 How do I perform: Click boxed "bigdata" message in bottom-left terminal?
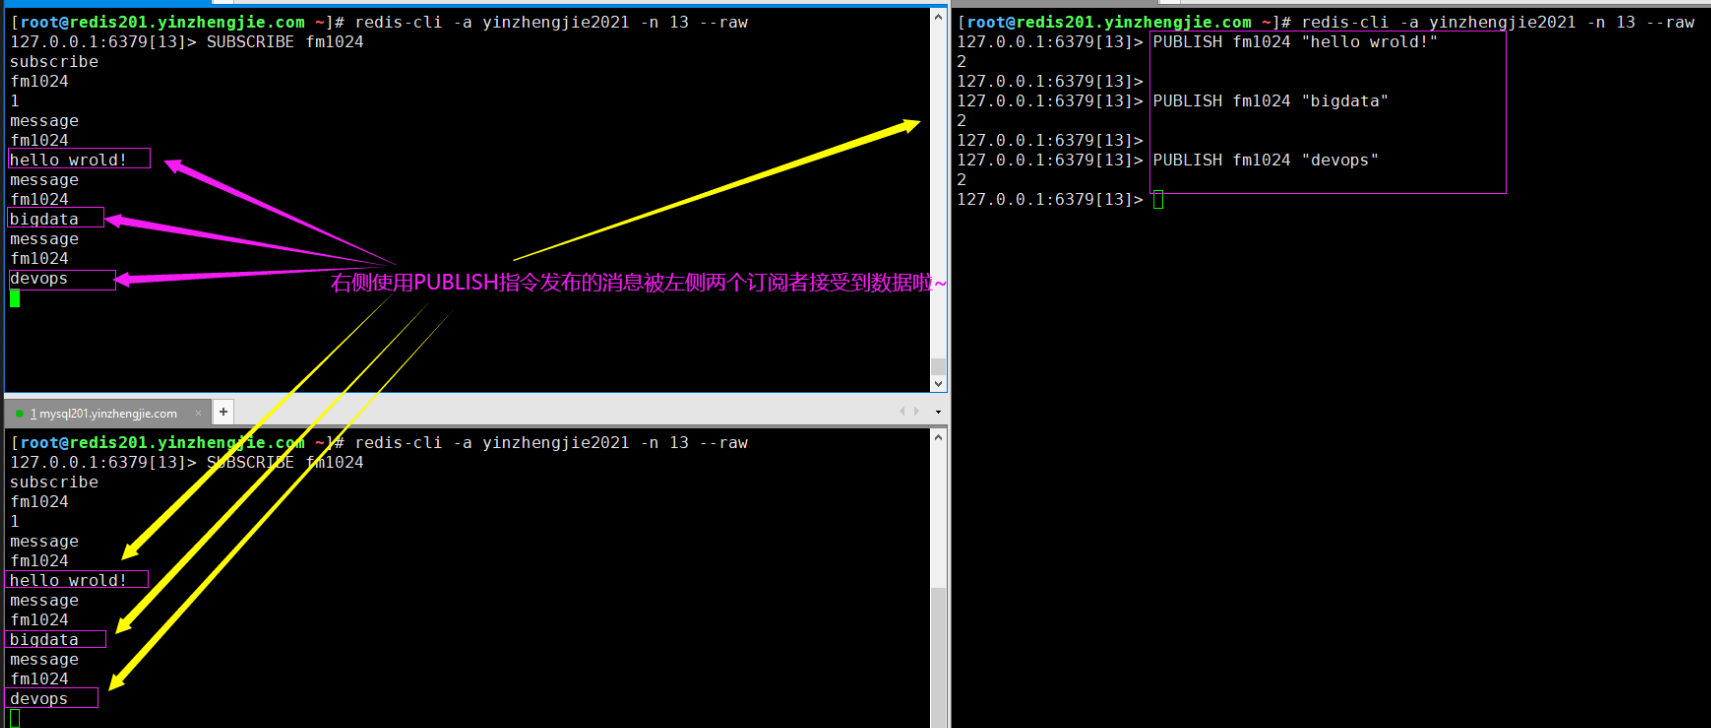click(x=45, y=640)
